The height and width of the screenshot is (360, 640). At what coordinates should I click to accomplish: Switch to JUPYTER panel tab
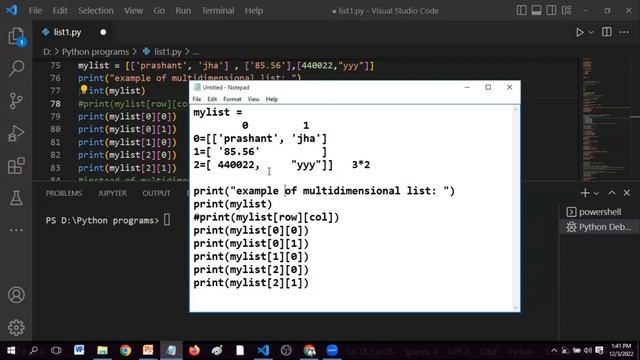pyautogui.click(x=112, y=193)
